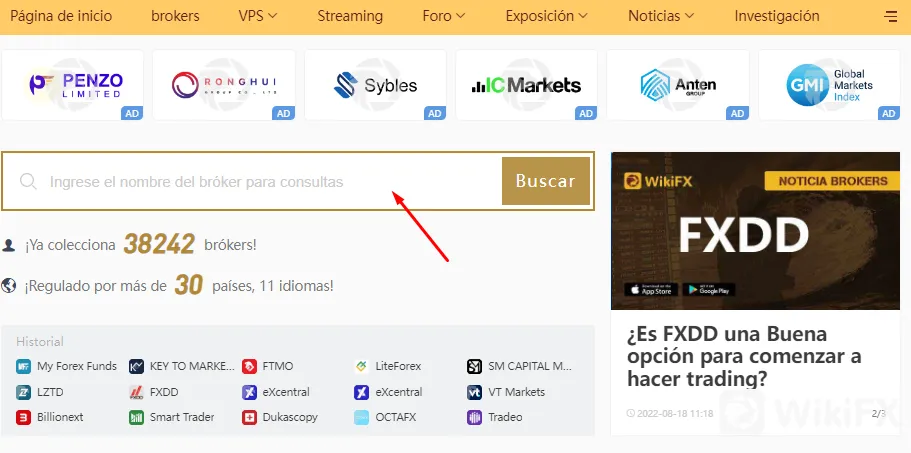Open the PENZO Limited ad card
The image size is (911, 453).
(x=73, y=85)
